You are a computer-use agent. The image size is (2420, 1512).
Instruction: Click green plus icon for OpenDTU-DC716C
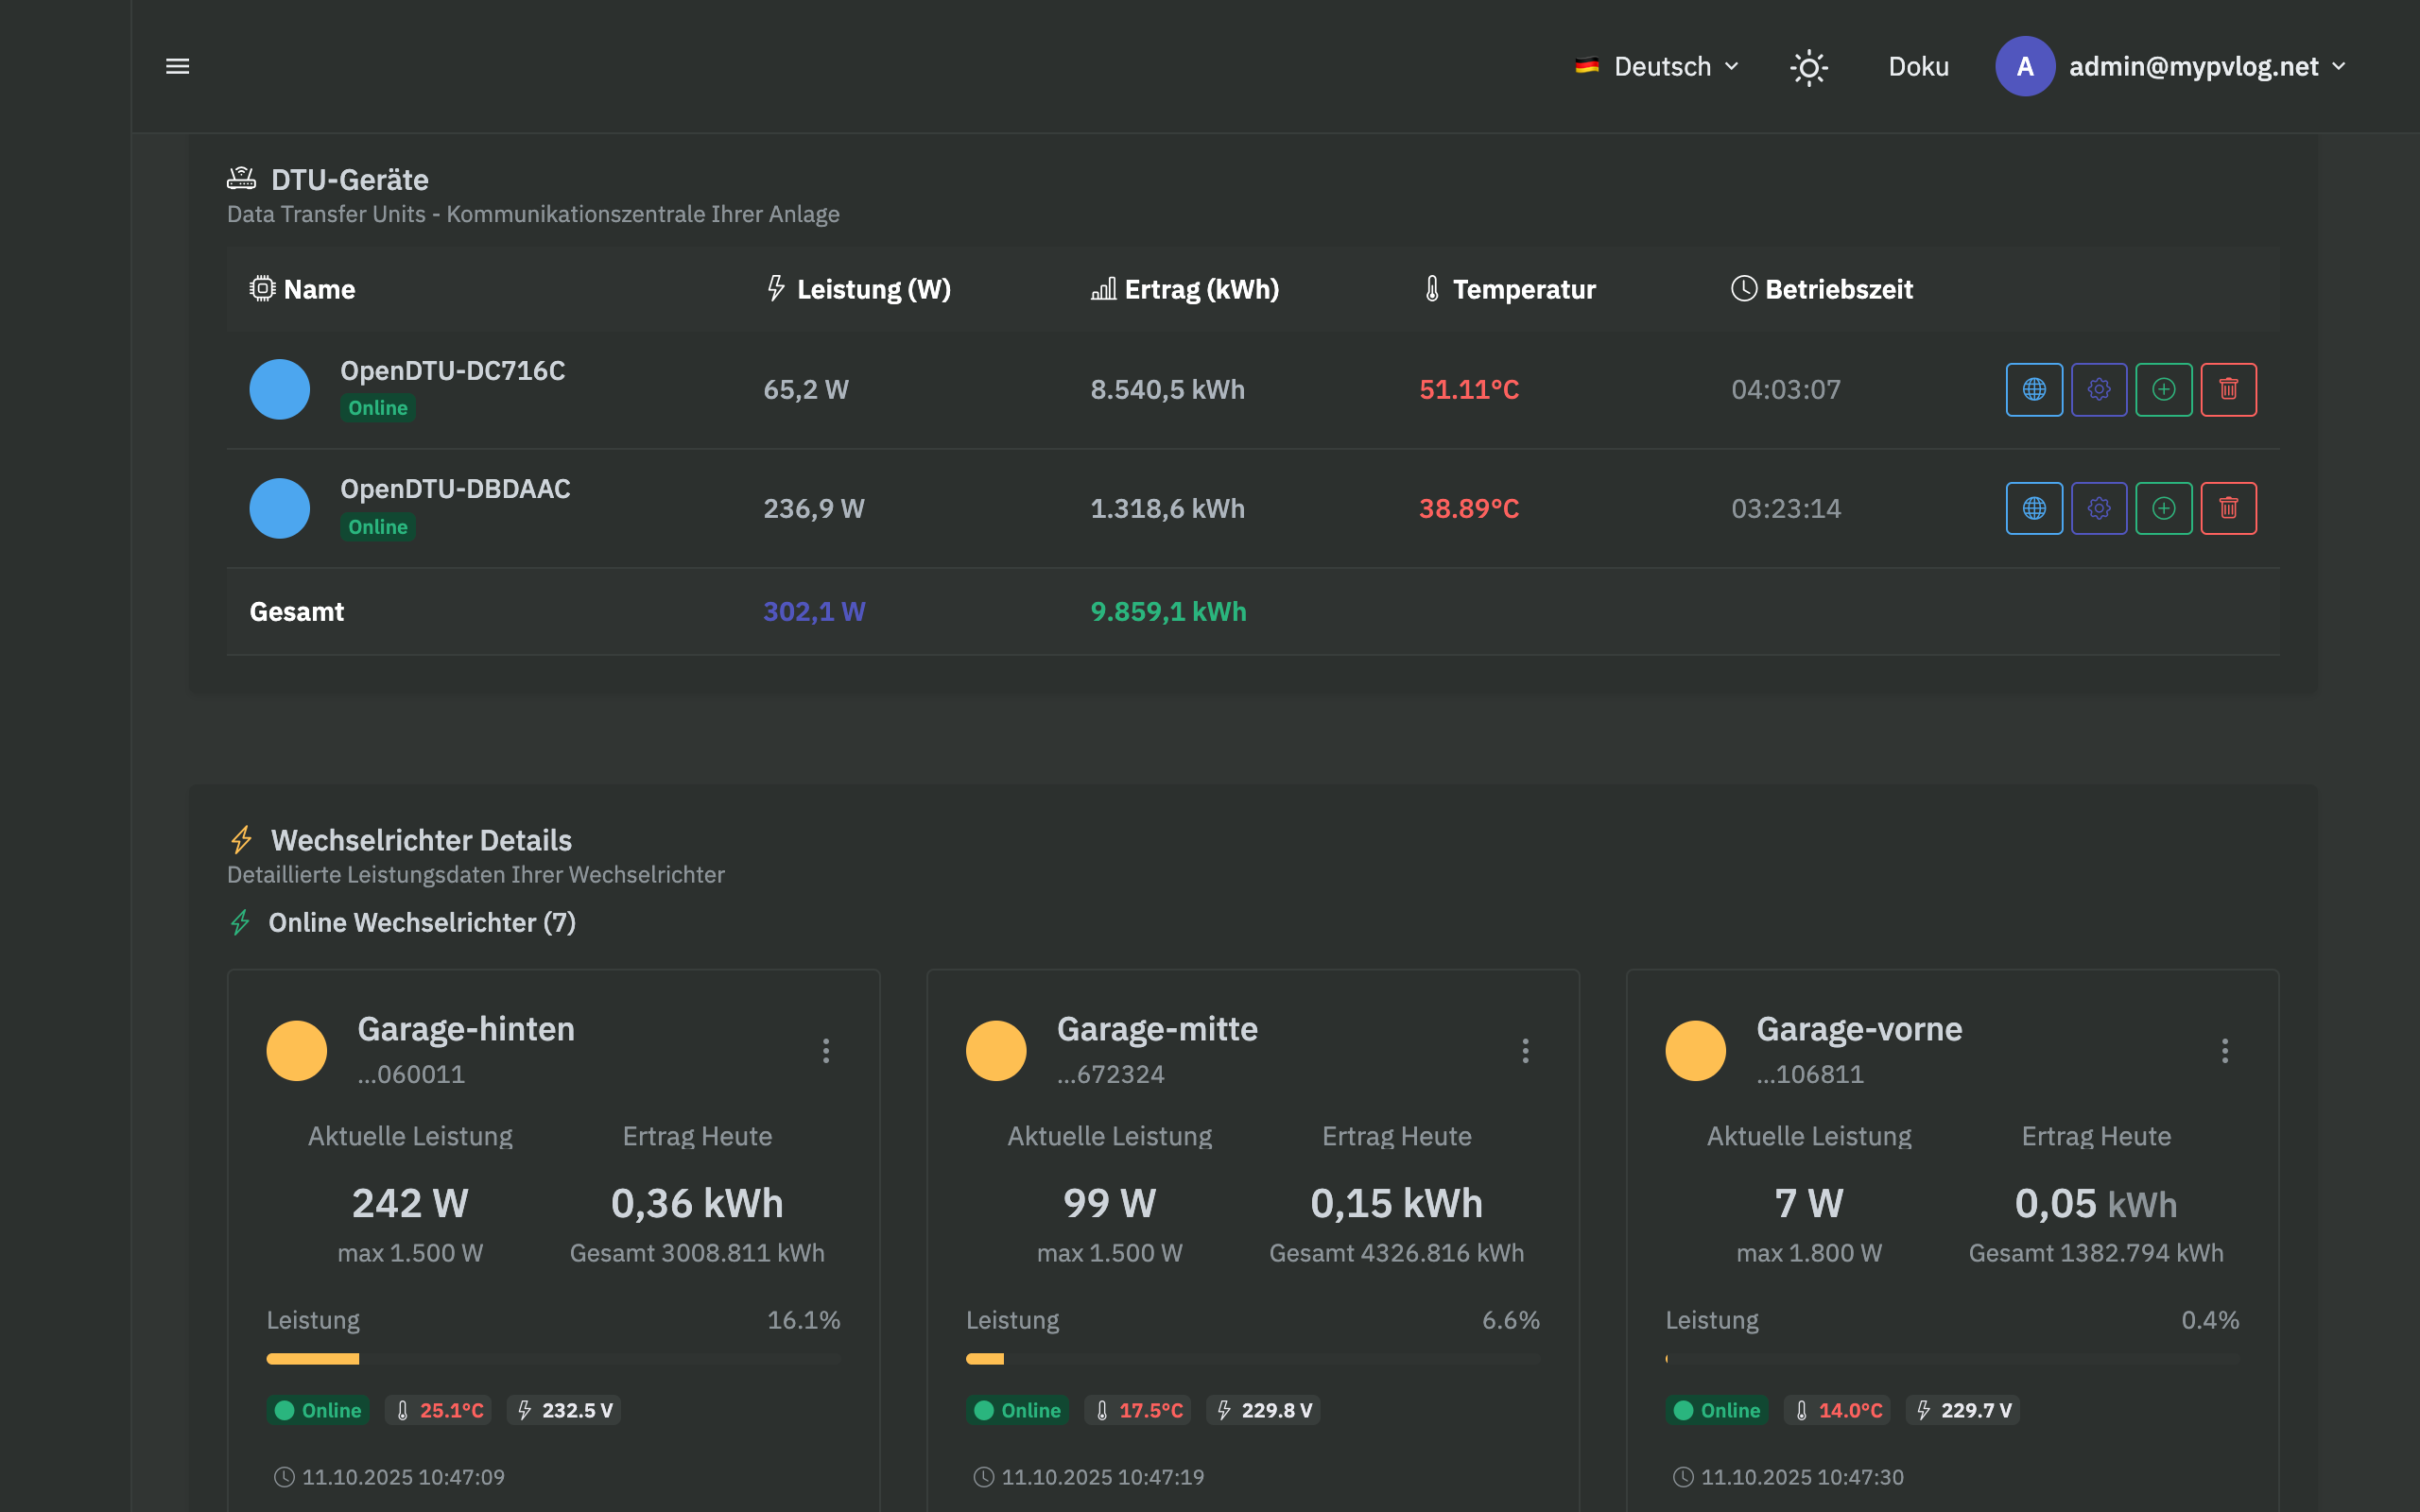pos(2163,389)
